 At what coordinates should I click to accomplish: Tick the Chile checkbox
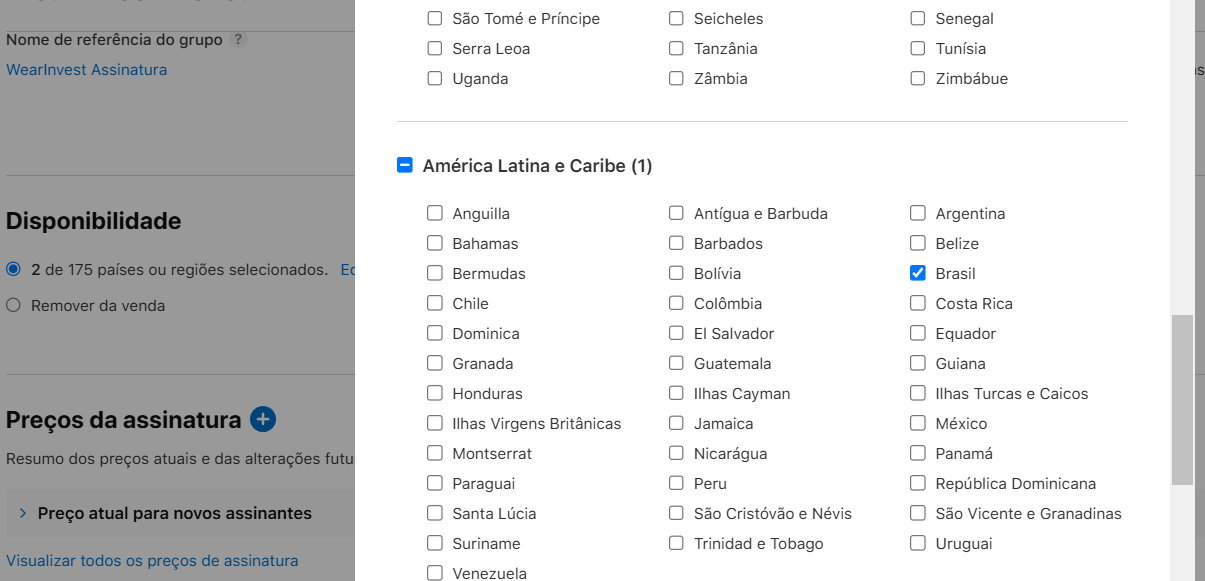(x=435, y=303)
